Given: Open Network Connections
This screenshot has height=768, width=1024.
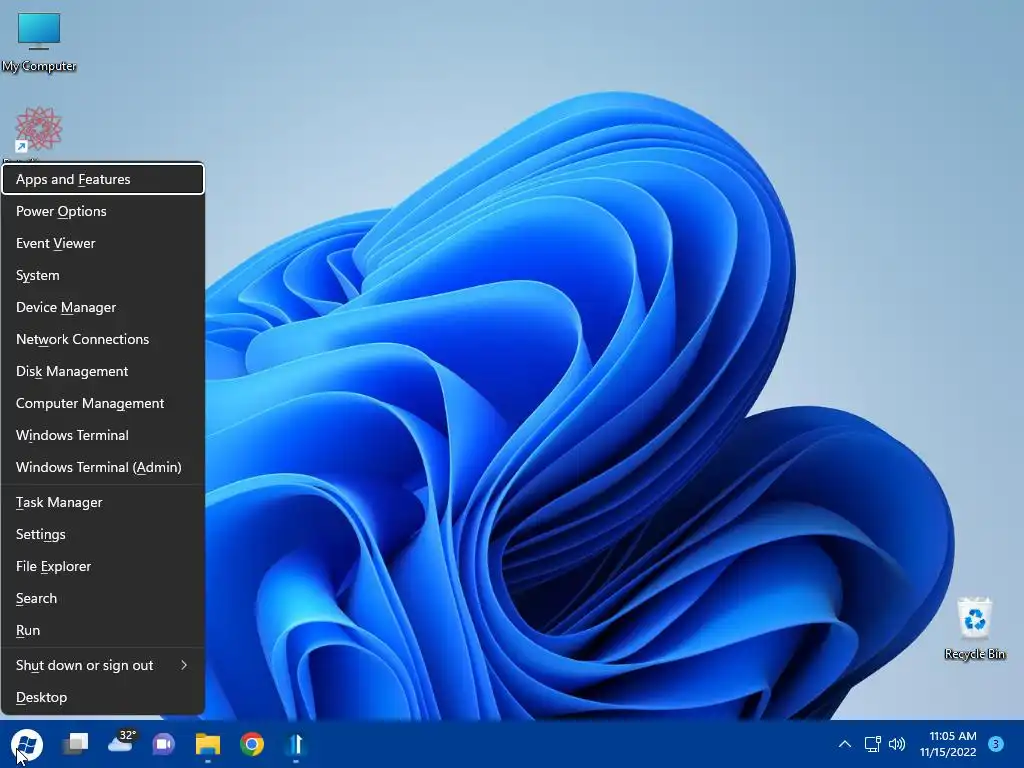Looking at the screenshot, I should (103, 339).
